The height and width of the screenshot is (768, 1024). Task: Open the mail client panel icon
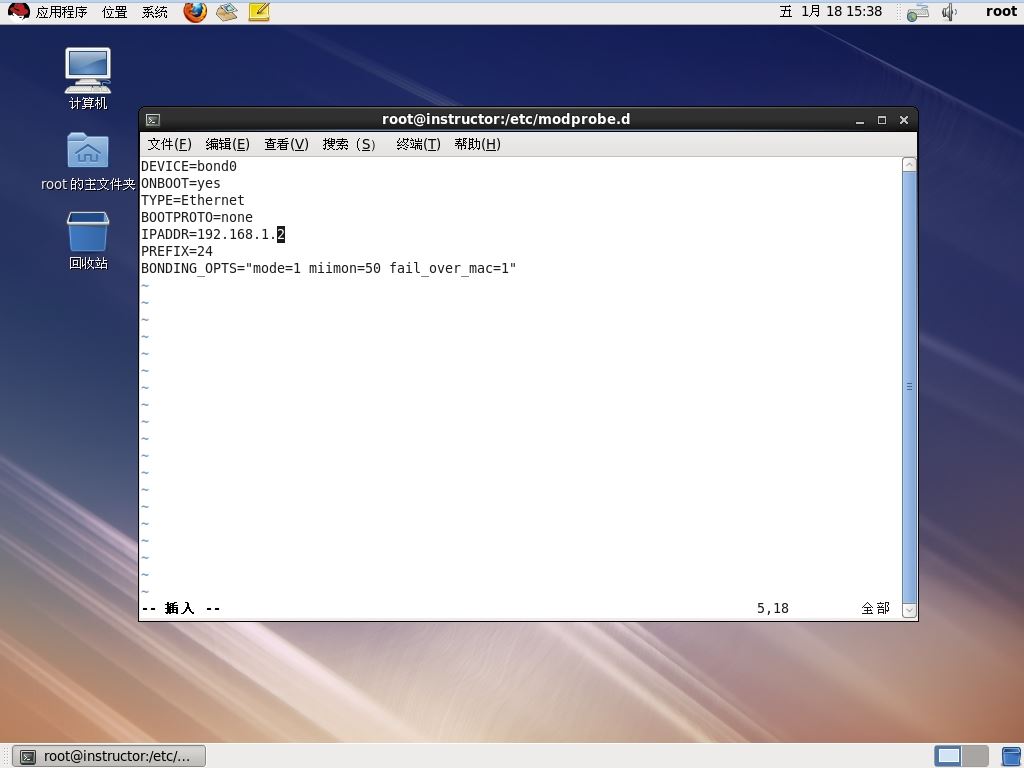point(227,12)
